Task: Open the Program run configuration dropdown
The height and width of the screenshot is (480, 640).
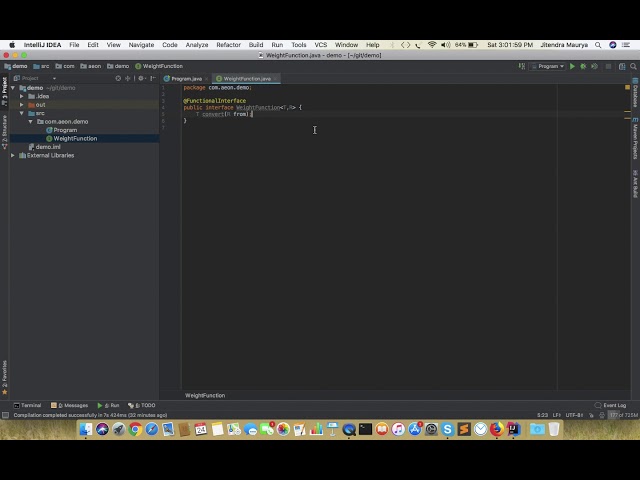Action: click(x=548, y=66)
